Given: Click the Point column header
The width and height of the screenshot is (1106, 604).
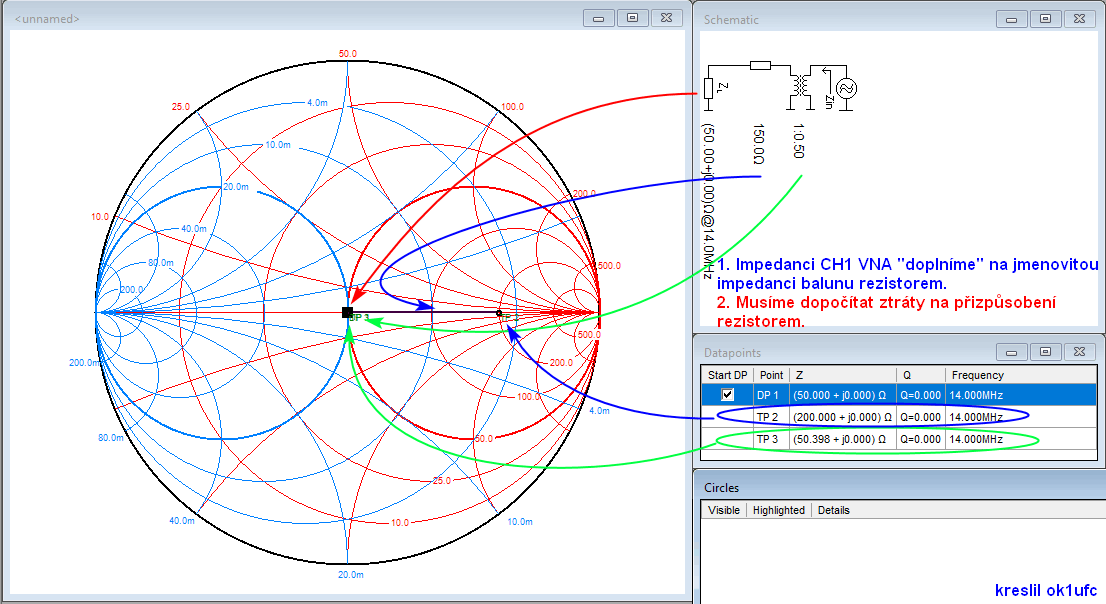Looking at the screenshot, I should [771, 375].
